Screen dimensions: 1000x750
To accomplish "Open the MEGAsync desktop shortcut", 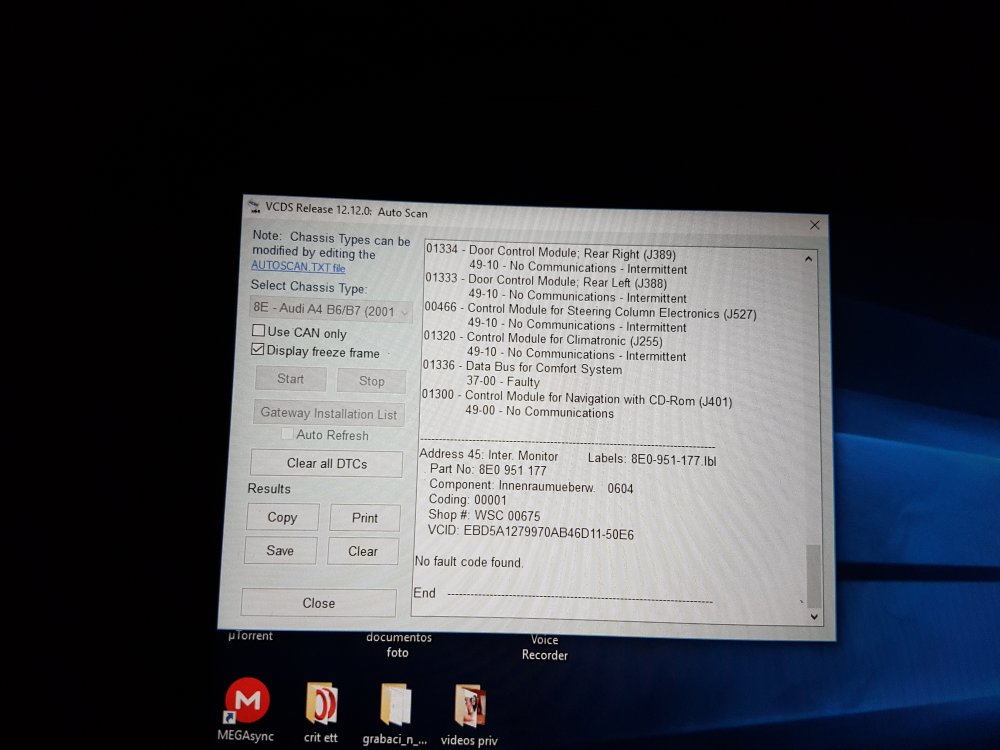I will pyautogui.click(x=246, y=701).
